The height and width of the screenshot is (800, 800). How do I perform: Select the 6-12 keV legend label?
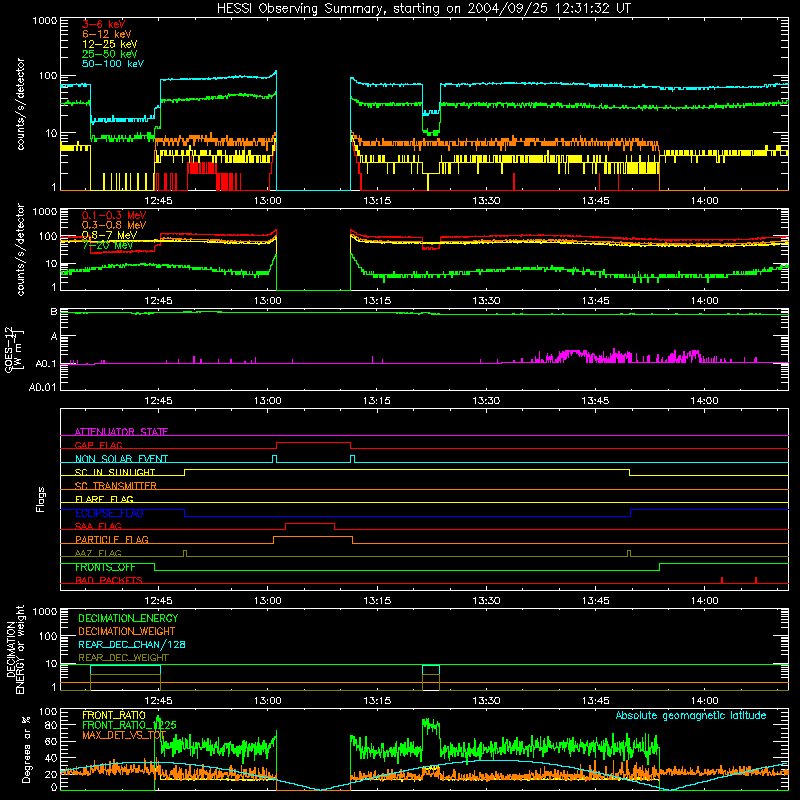click(107, 34)
